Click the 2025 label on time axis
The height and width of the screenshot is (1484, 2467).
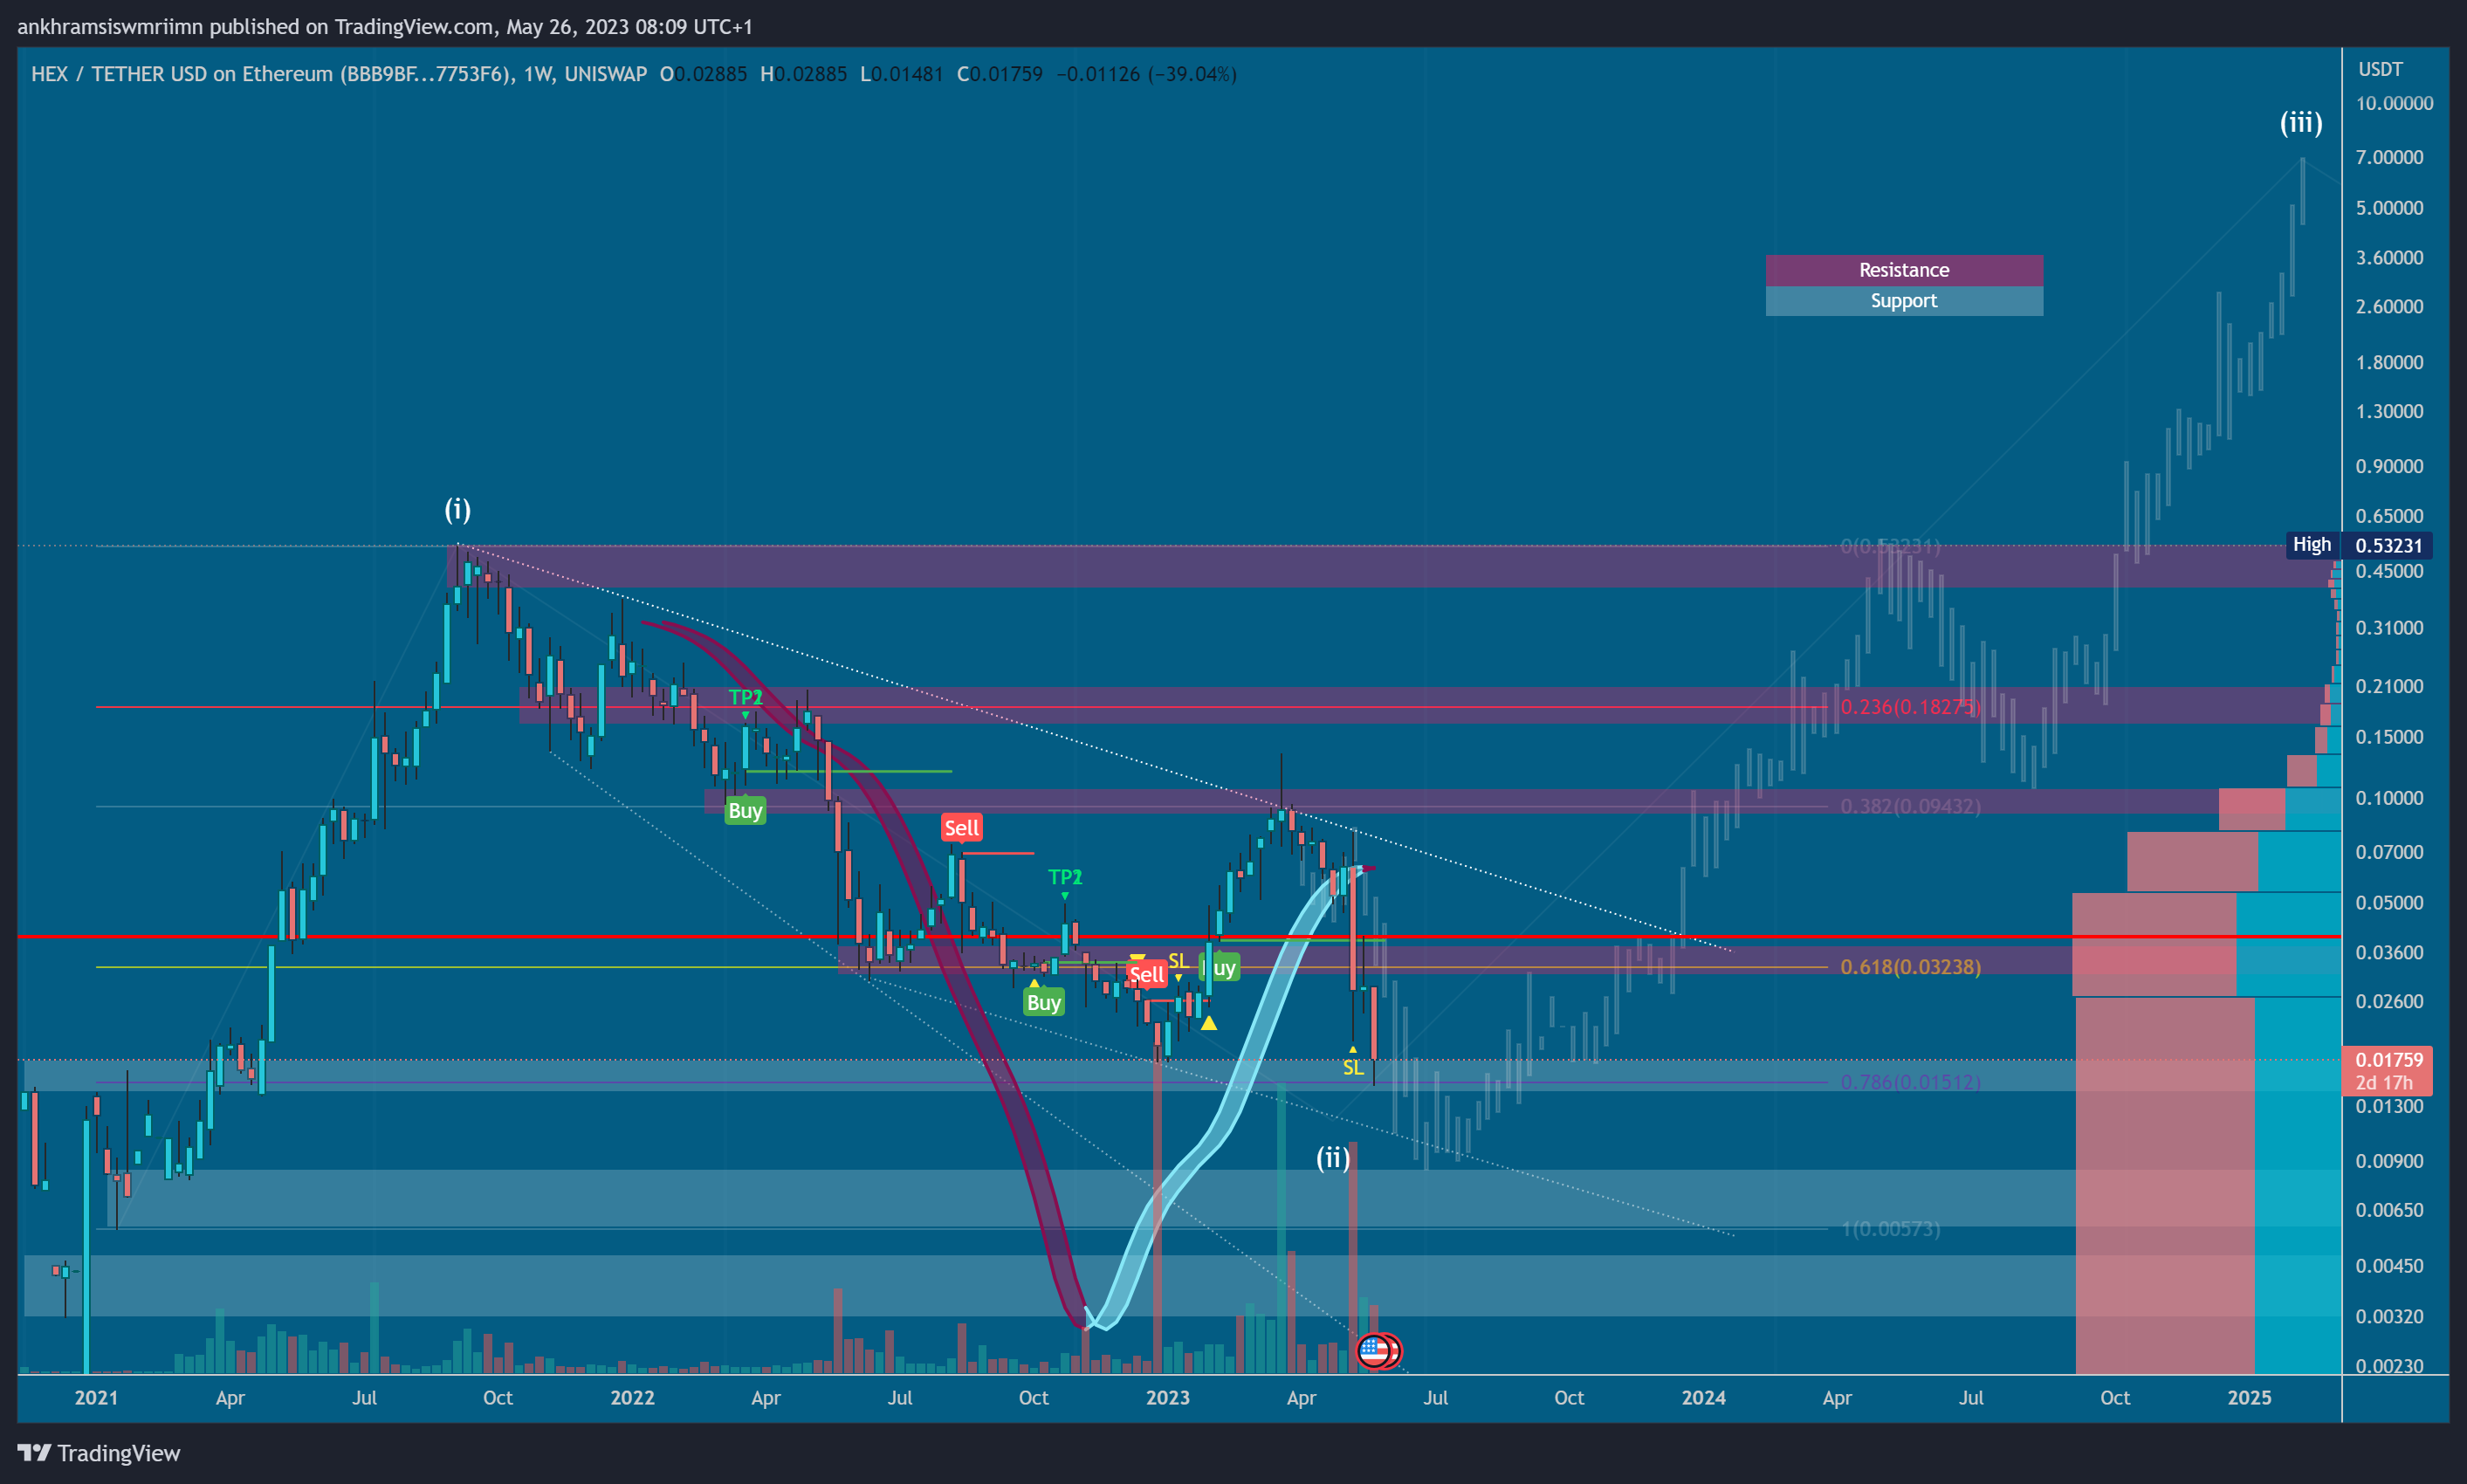[x=2249, y=1398]
